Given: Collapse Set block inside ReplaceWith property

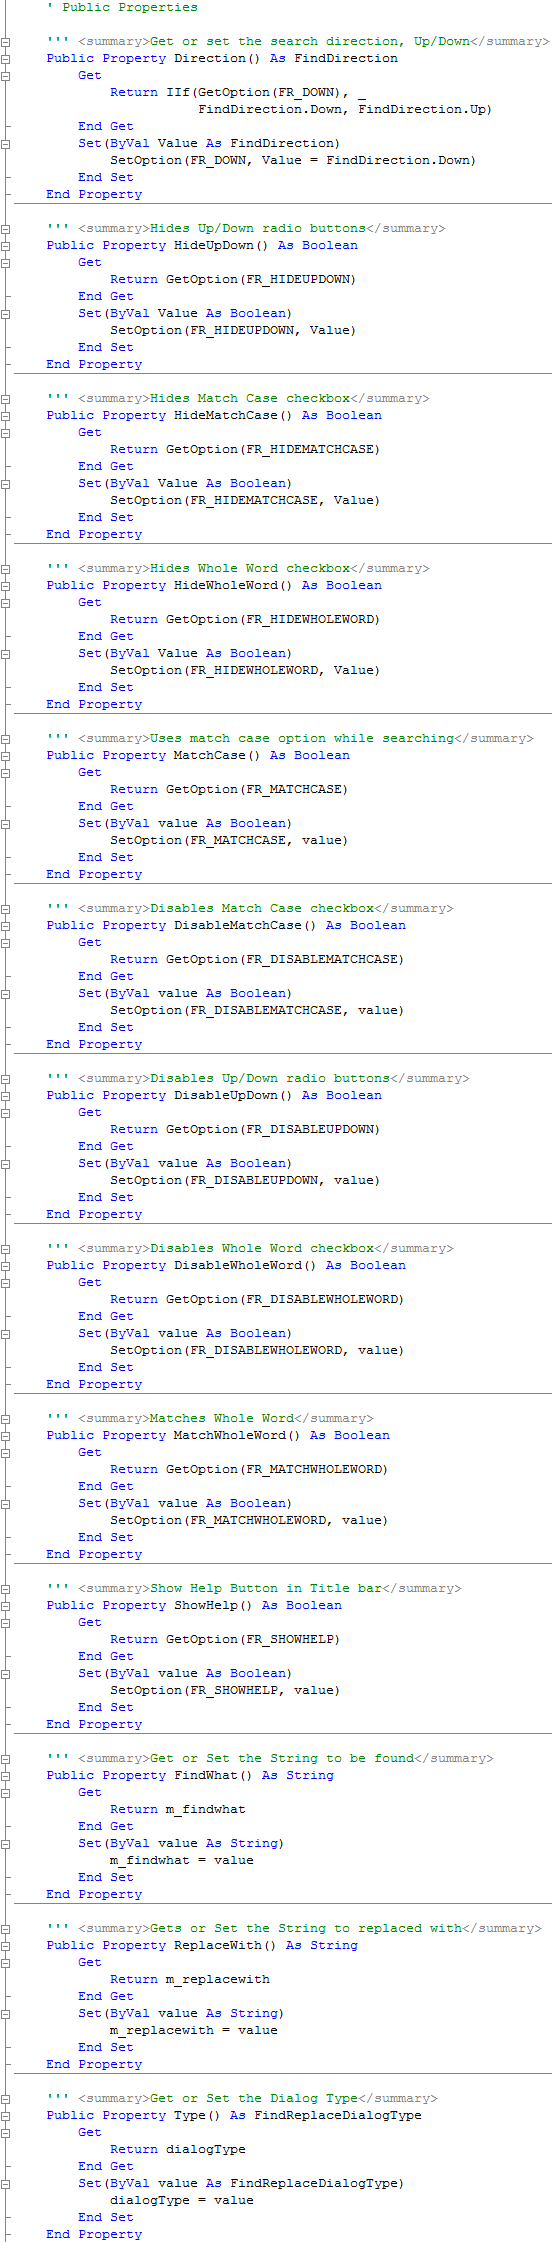Looking at the screenshot, I should click(x=6, y=2014).
